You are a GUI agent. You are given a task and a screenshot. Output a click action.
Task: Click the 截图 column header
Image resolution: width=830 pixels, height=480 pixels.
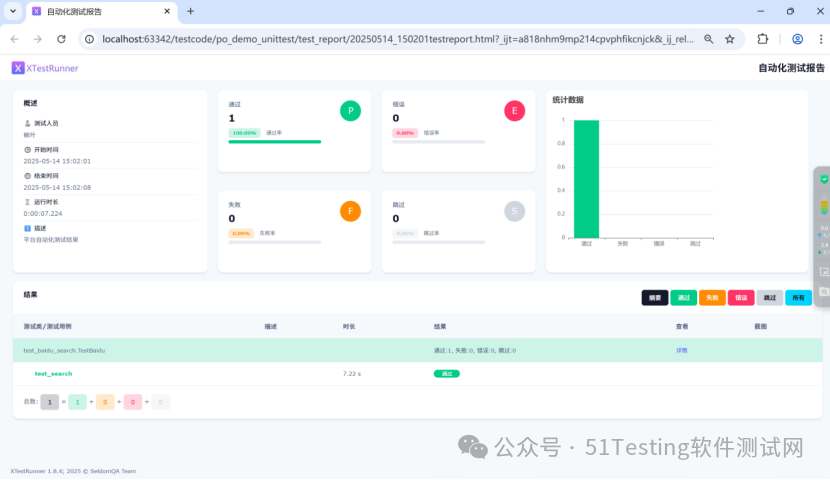(761, 327)
